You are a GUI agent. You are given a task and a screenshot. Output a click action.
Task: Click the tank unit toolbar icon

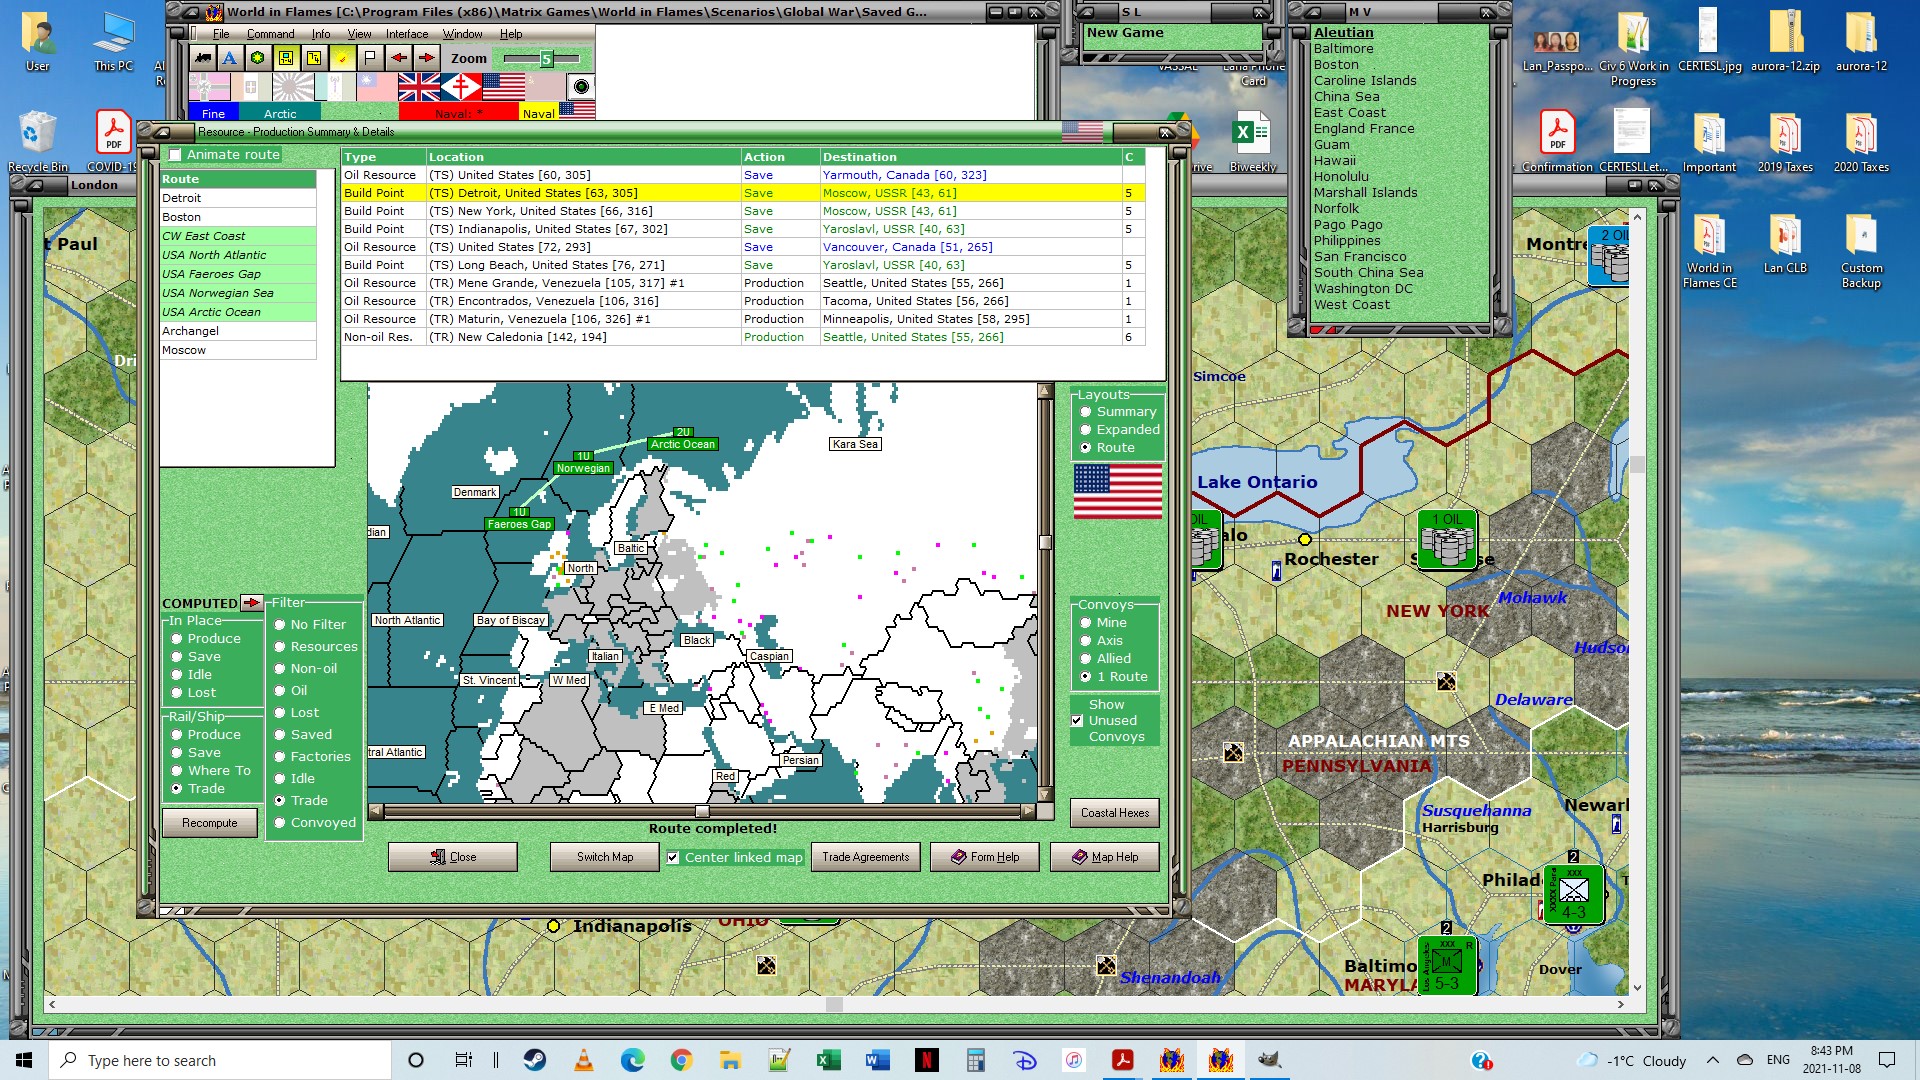(x=203, y=58)
